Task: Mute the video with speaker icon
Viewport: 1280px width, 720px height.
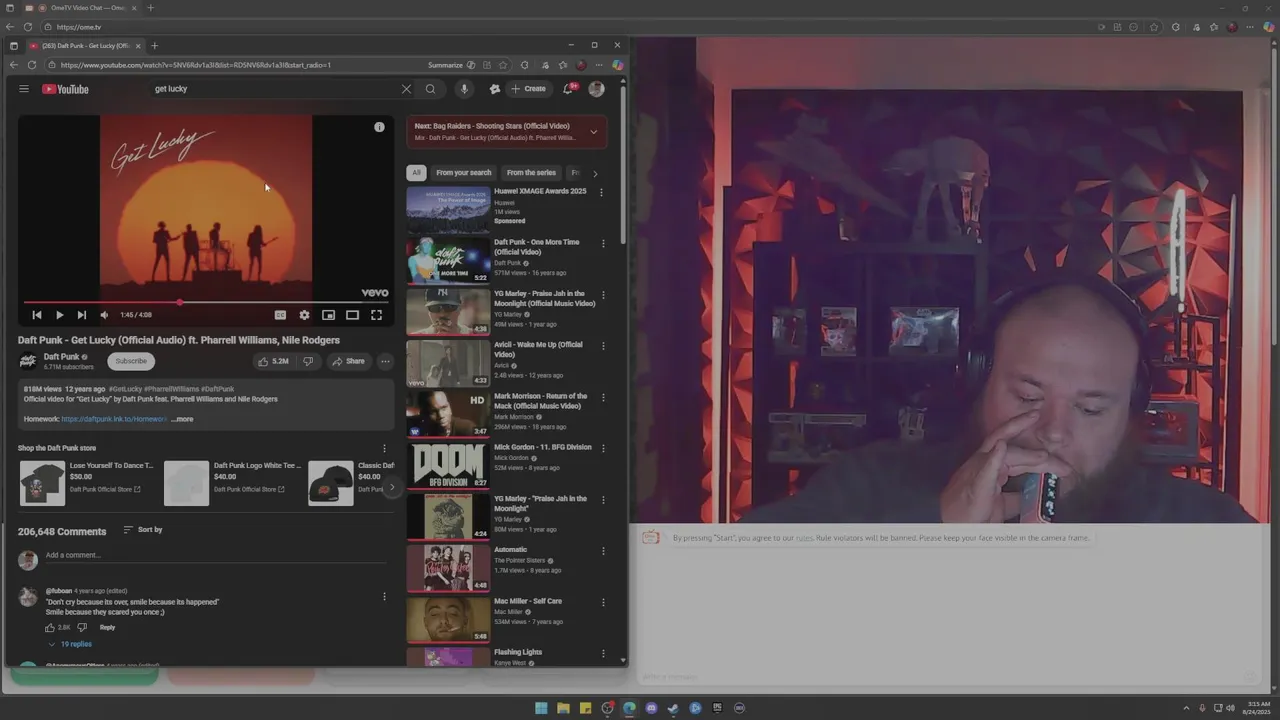Action: (x=104, y=315)
